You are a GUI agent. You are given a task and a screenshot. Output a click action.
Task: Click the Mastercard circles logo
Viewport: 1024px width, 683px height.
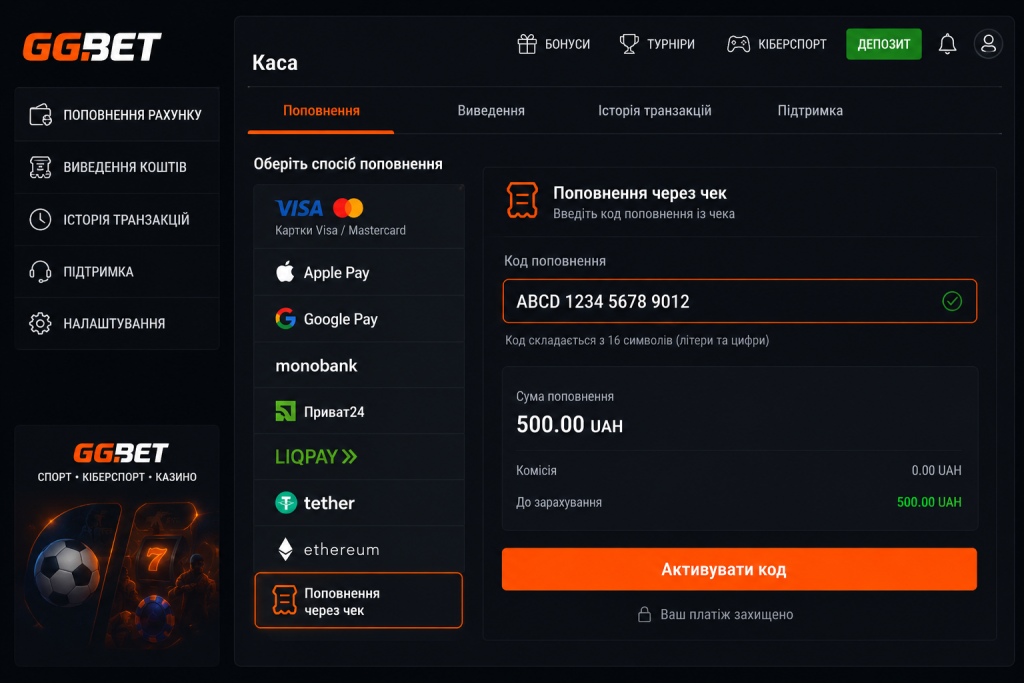click(348, 208)
